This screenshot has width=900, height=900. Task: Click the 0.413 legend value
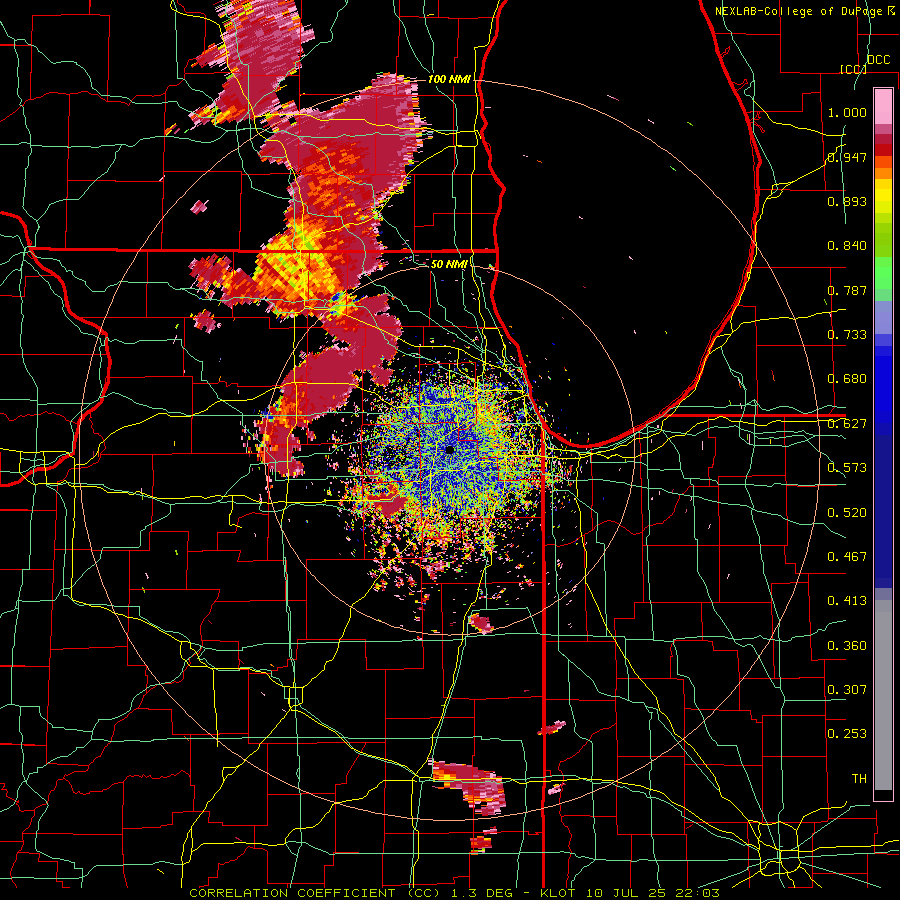[847, 601]
